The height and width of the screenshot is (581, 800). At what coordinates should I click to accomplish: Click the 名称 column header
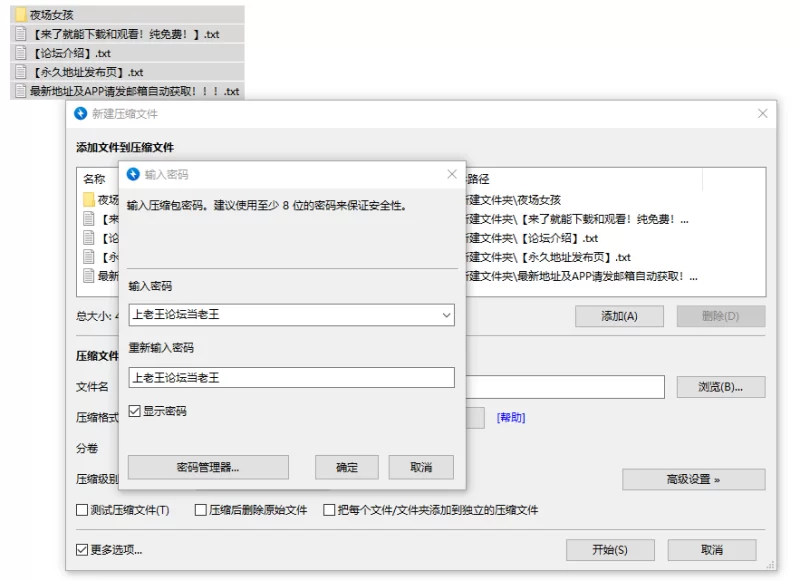coord(94,179)
